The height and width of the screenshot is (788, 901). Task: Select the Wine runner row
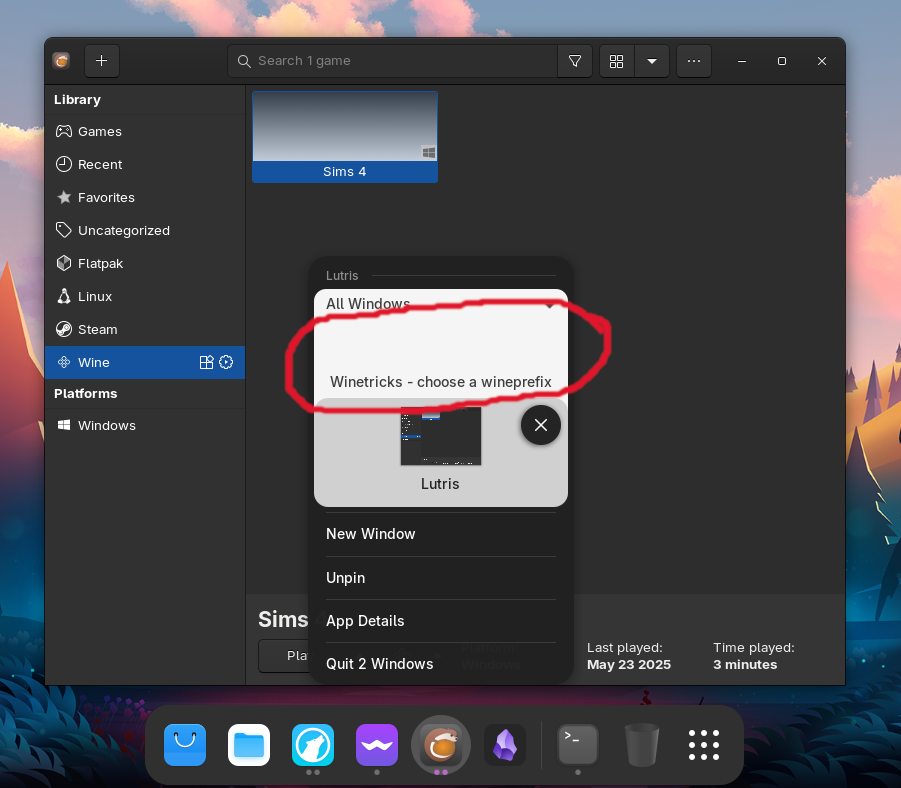pyautogui.click(x=145, y=362)
